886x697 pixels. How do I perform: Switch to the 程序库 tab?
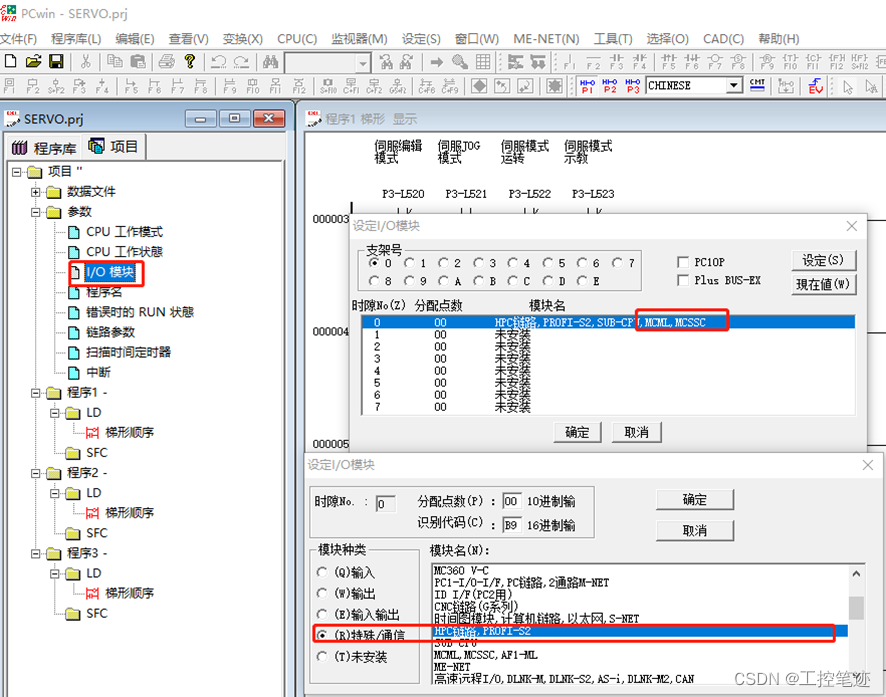(44, 148)
